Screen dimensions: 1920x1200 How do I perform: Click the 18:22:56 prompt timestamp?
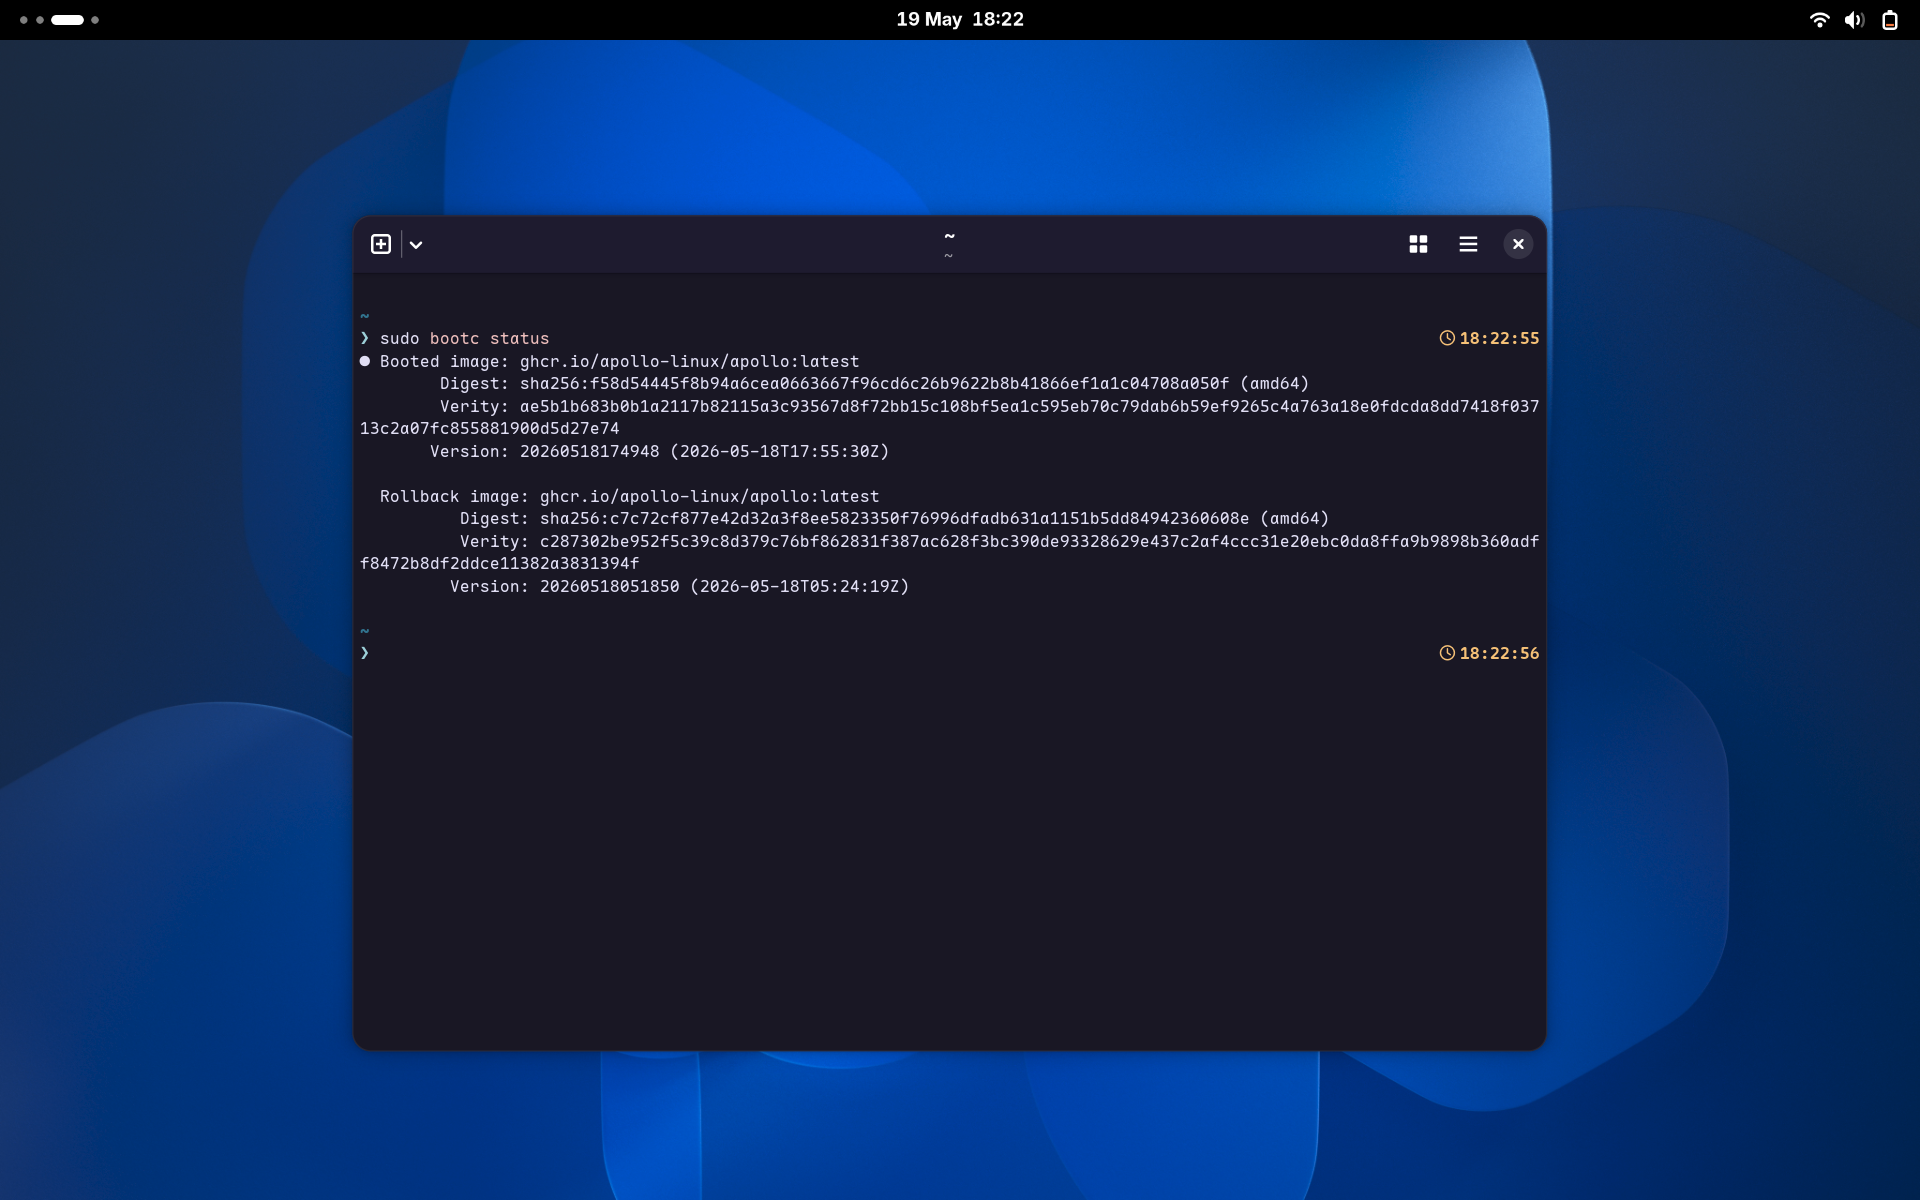pos(1499,653)
